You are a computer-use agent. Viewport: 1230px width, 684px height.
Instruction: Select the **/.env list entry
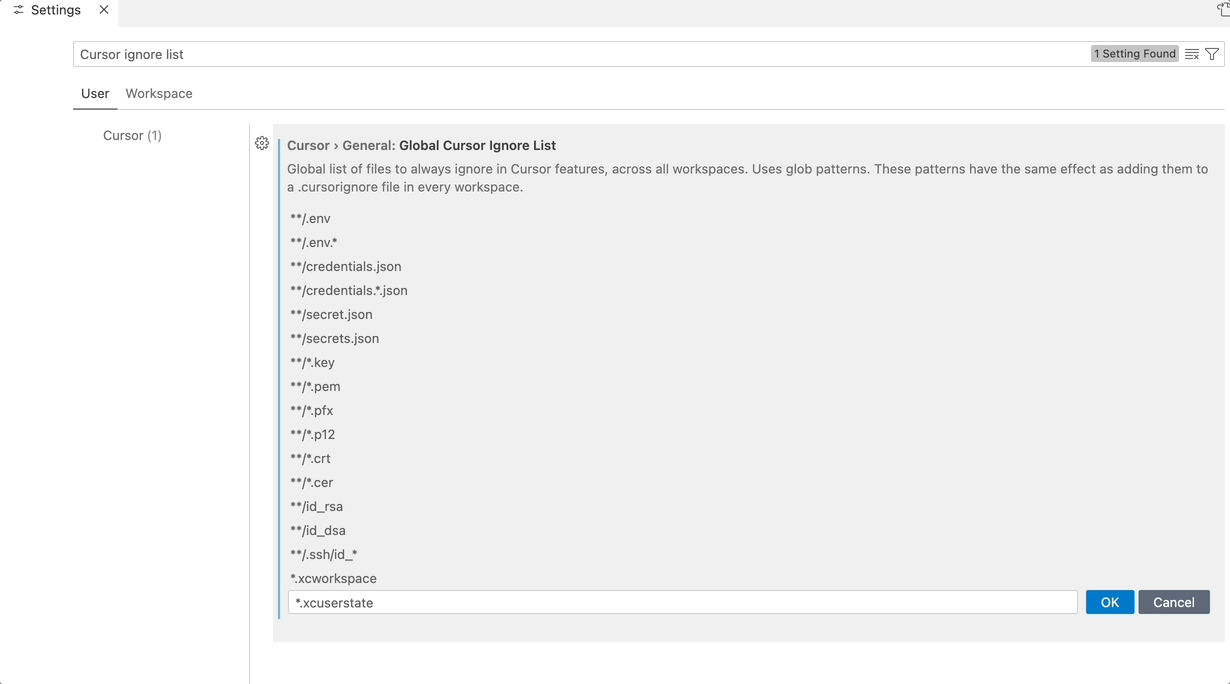(310, 218)
